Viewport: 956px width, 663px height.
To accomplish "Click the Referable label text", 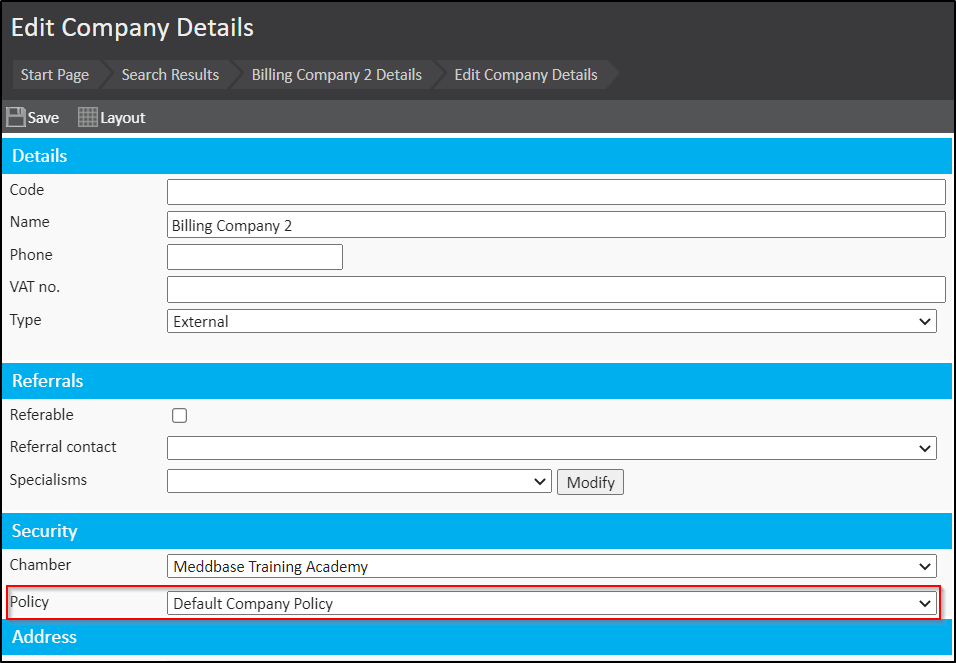I will [41, 415].
